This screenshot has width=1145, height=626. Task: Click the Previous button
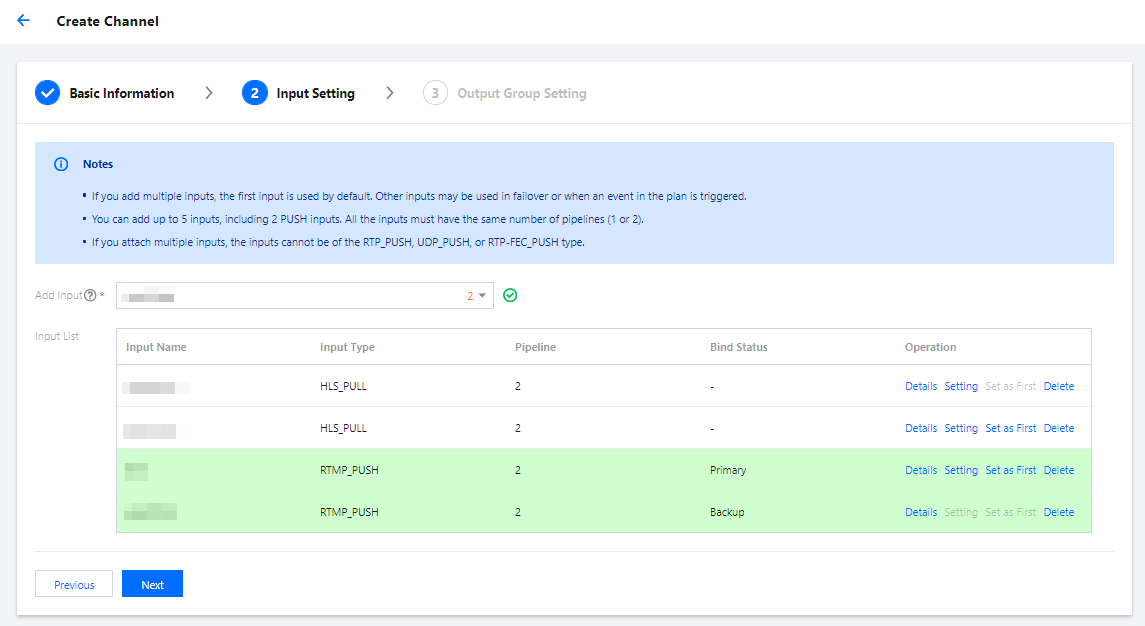click(x=74, y=584)
